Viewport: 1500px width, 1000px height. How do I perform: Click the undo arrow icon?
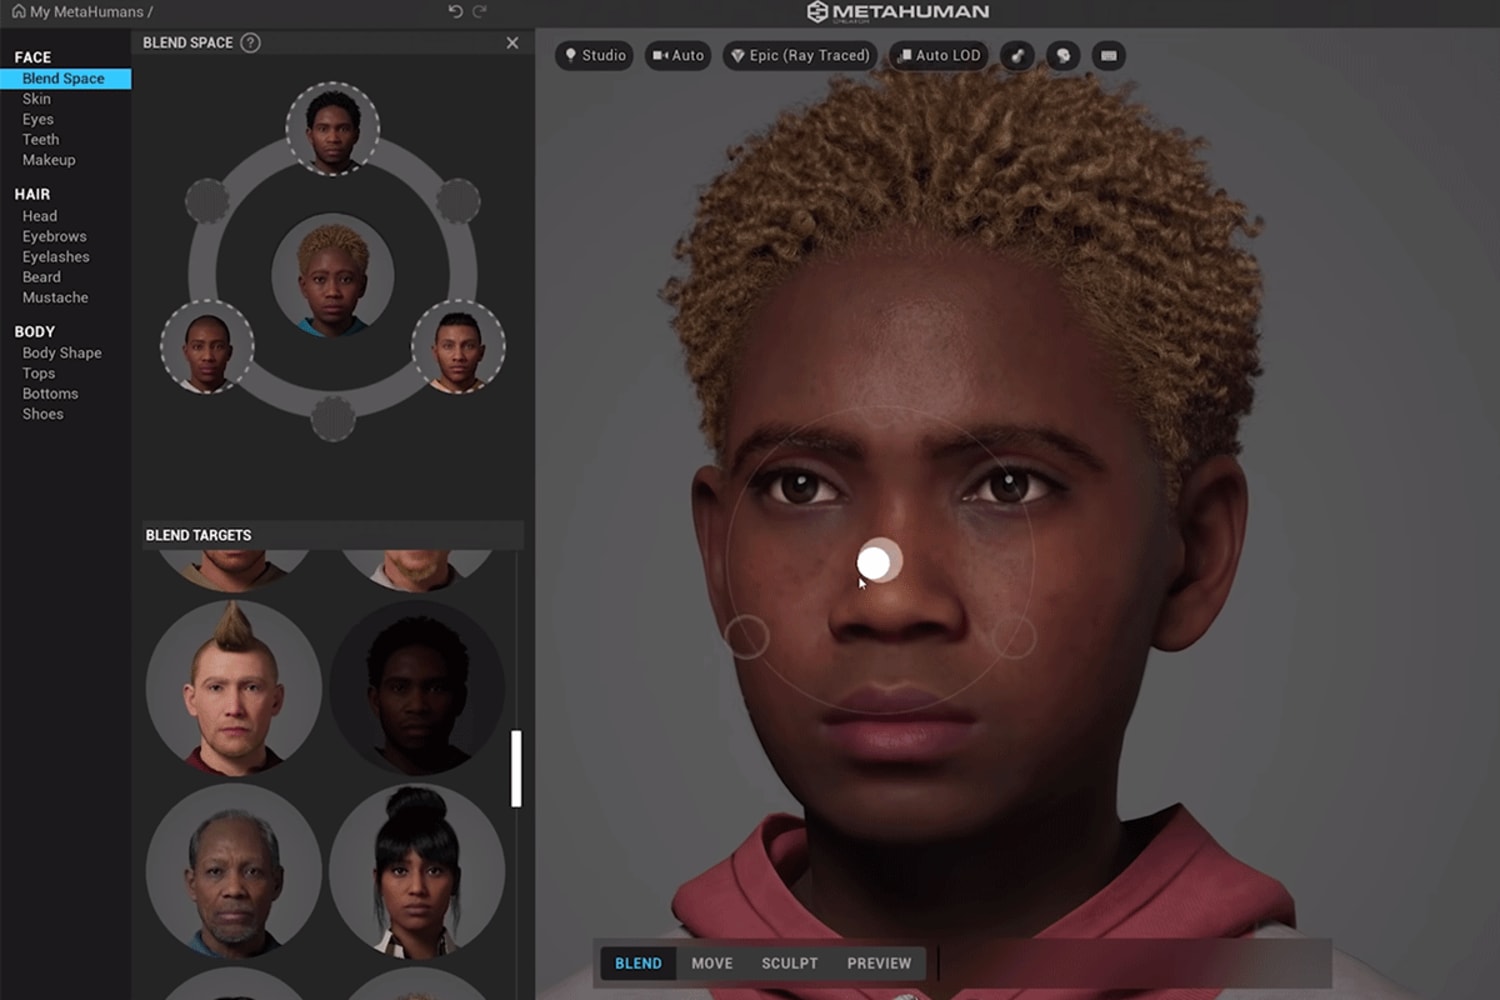[x=455, y=12]
